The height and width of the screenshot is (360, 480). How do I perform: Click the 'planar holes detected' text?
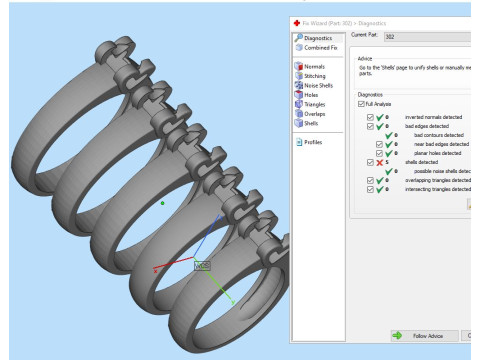point(437,153)
